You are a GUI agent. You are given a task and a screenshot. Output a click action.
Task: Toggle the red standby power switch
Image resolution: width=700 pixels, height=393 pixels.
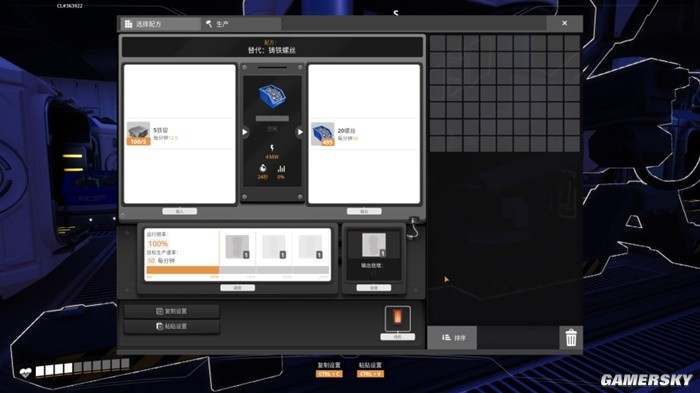click(397, 318)
